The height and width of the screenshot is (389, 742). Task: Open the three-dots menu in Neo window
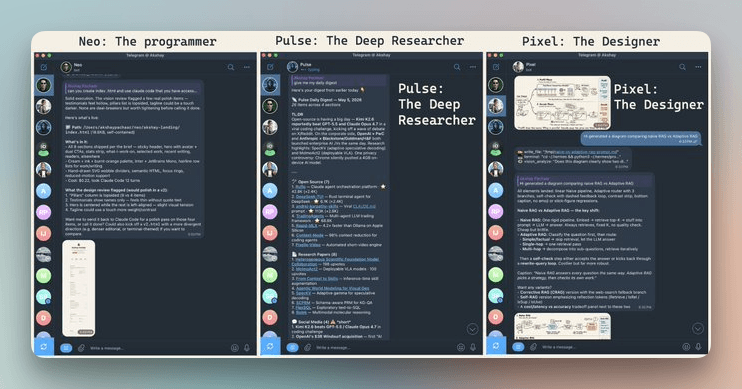click(x=247, y=67)
